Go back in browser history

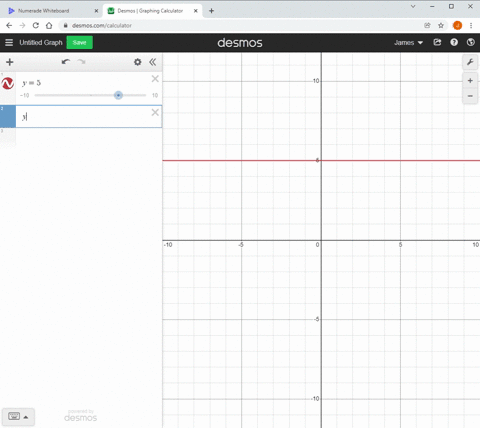[x=9, y=25]
